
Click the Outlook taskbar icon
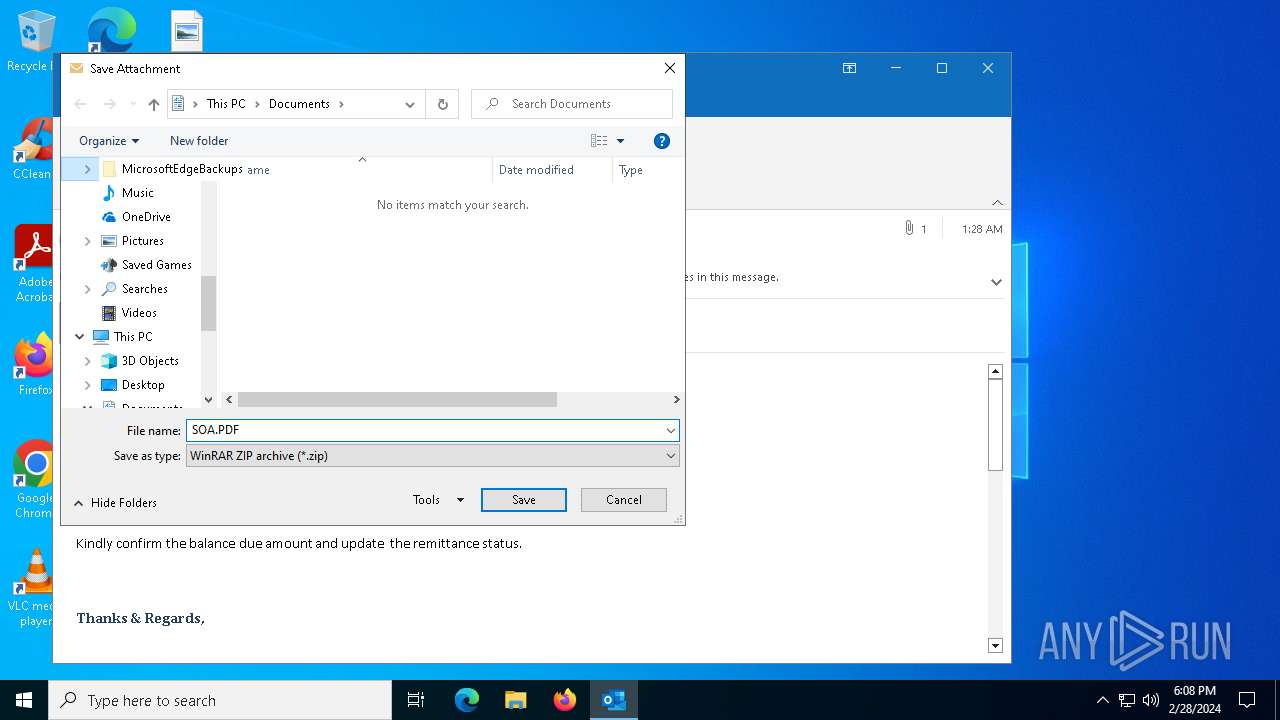614,700
